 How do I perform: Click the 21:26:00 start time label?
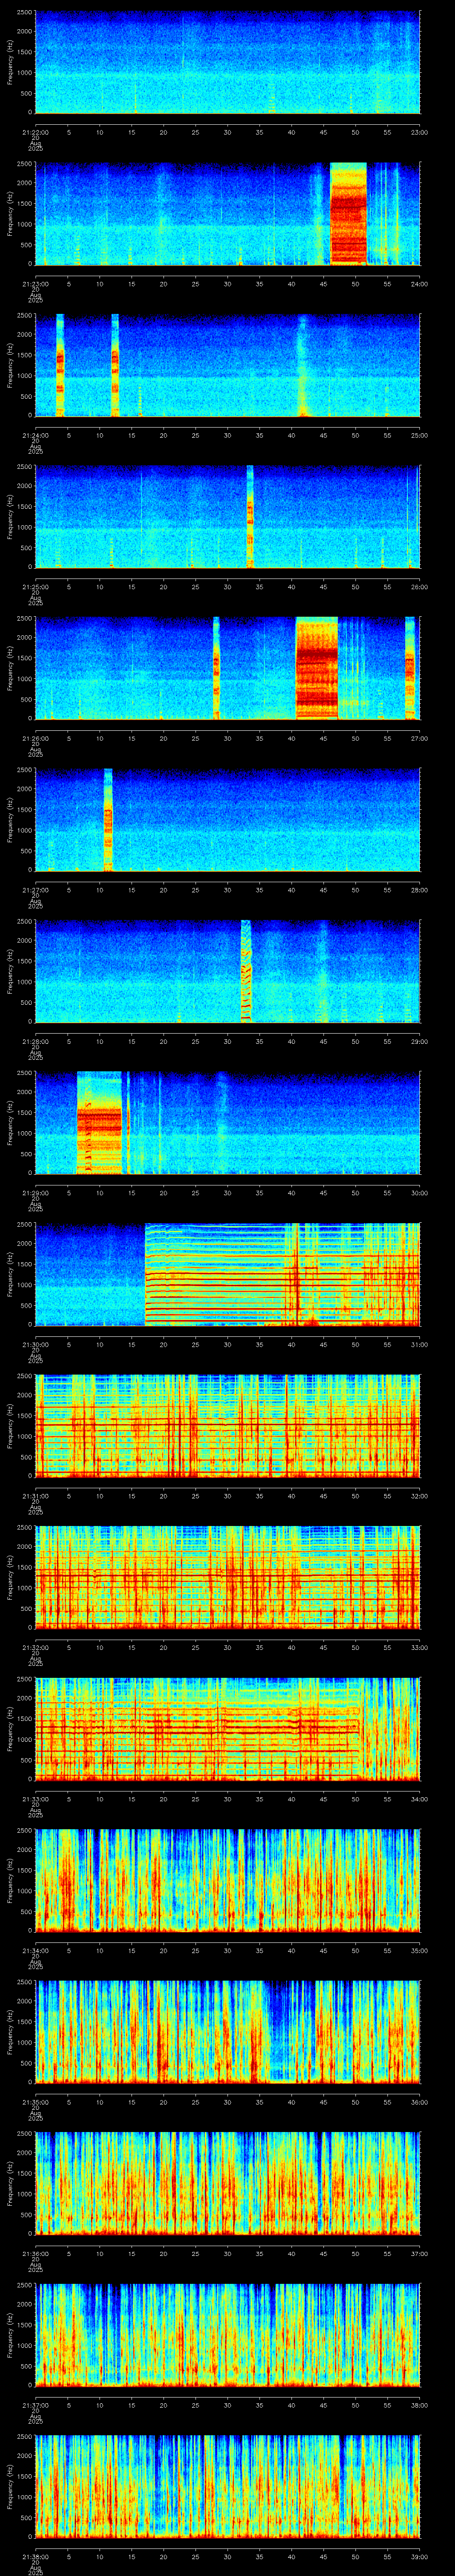coord(35,738)
